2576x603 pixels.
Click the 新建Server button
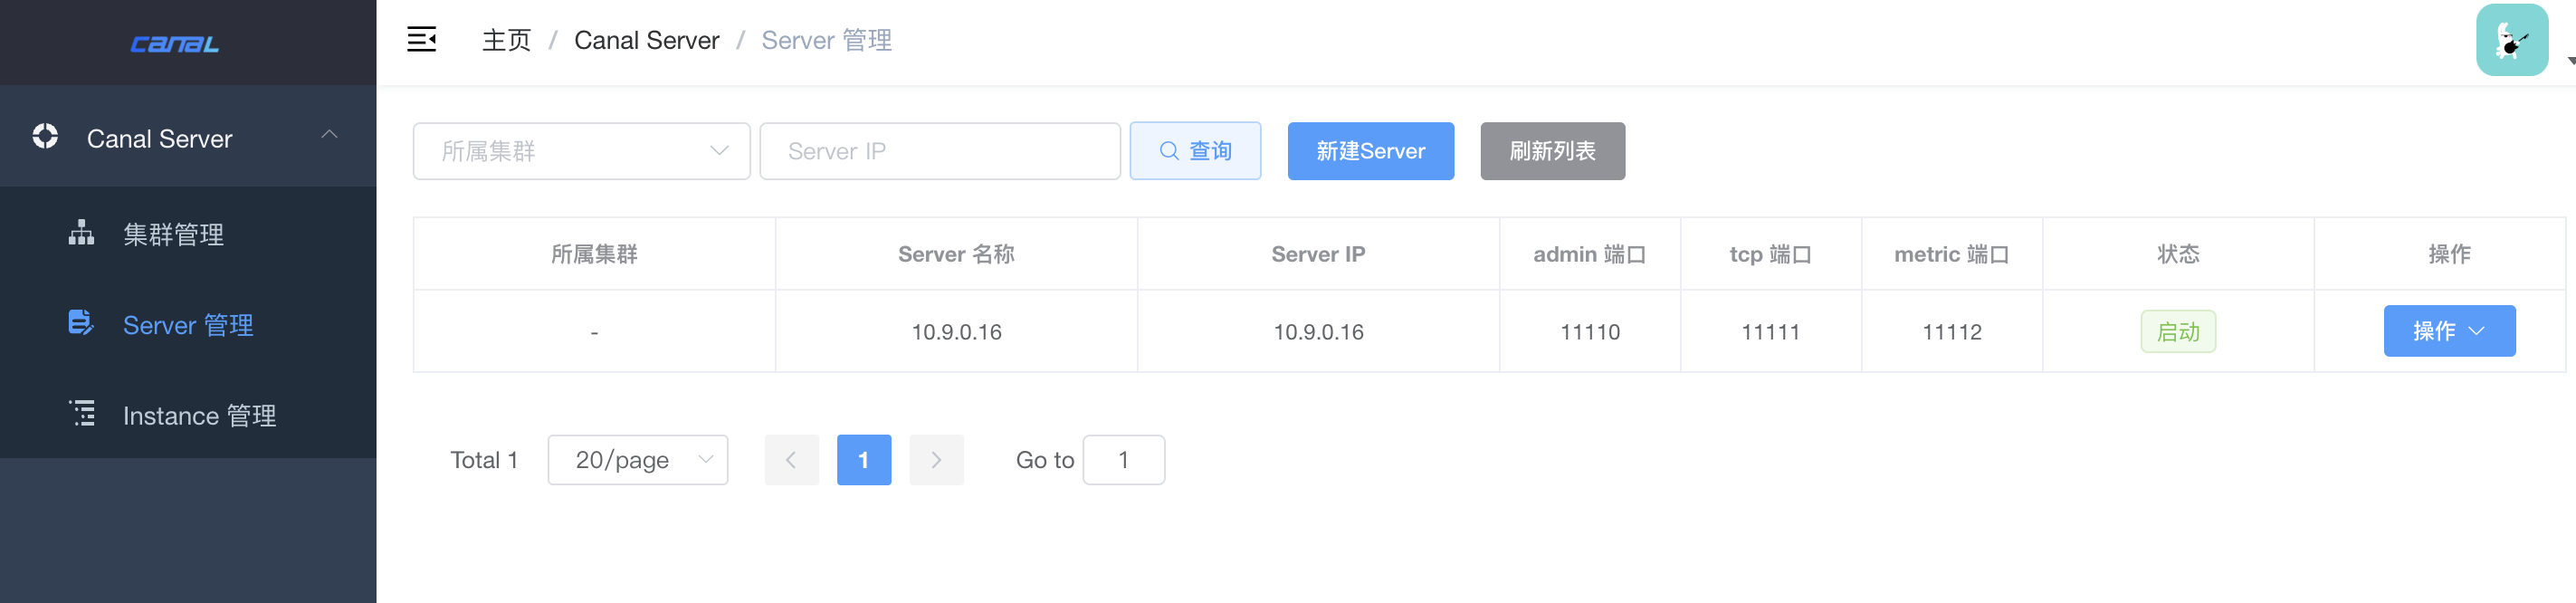(x=1370, y=151)
